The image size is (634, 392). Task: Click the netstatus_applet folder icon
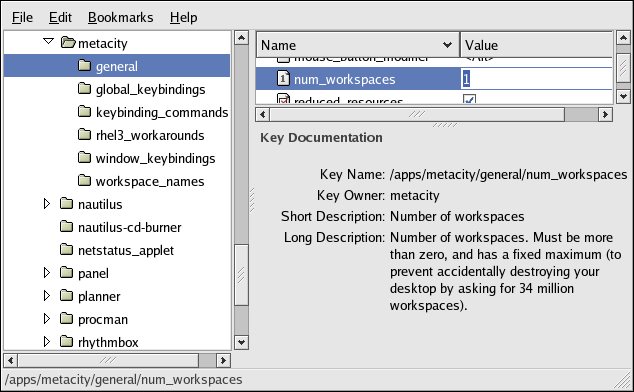tap(66, 250)
